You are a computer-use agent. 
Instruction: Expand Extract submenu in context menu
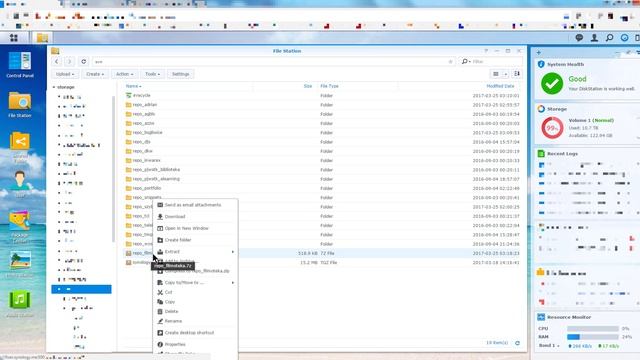tap(233, 252)
